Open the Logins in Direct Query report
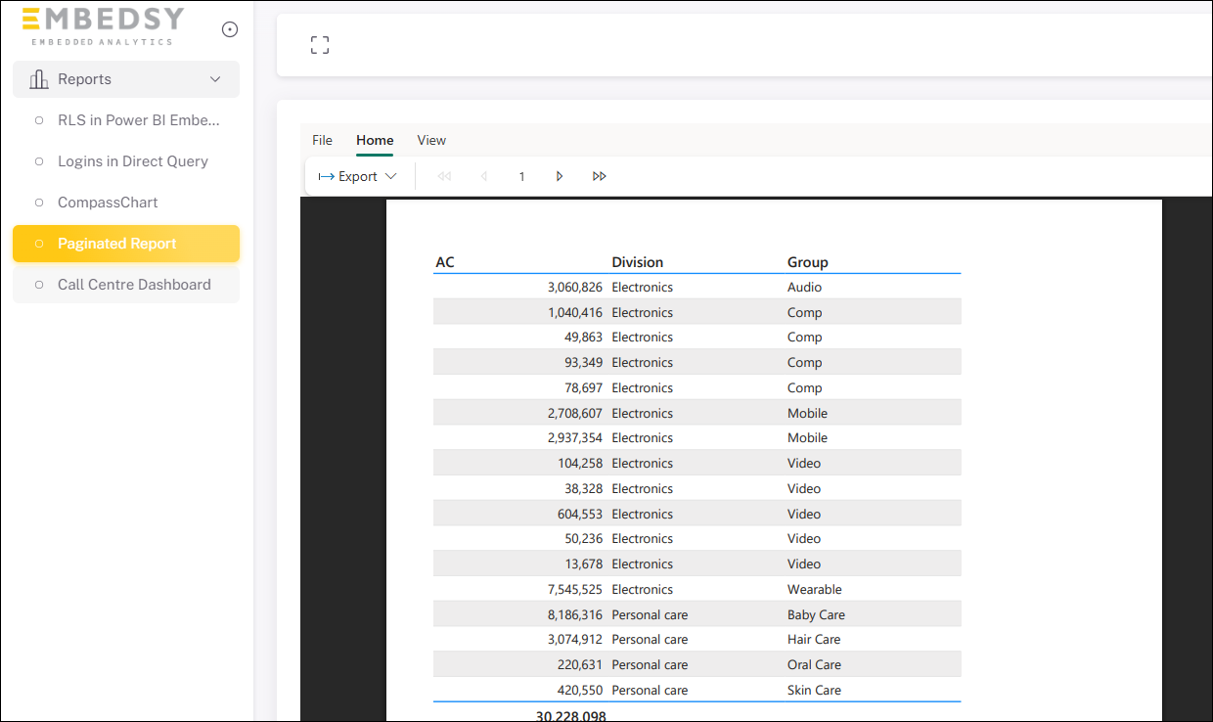Viewport: 1213px width, 722px height. (134, 161)
